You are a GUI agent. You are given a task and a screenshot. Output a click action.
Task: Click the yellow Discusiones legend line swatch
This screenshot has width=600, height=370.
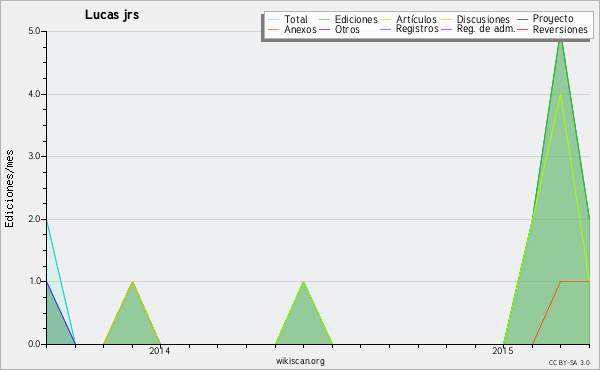click(x=447, y=19)
